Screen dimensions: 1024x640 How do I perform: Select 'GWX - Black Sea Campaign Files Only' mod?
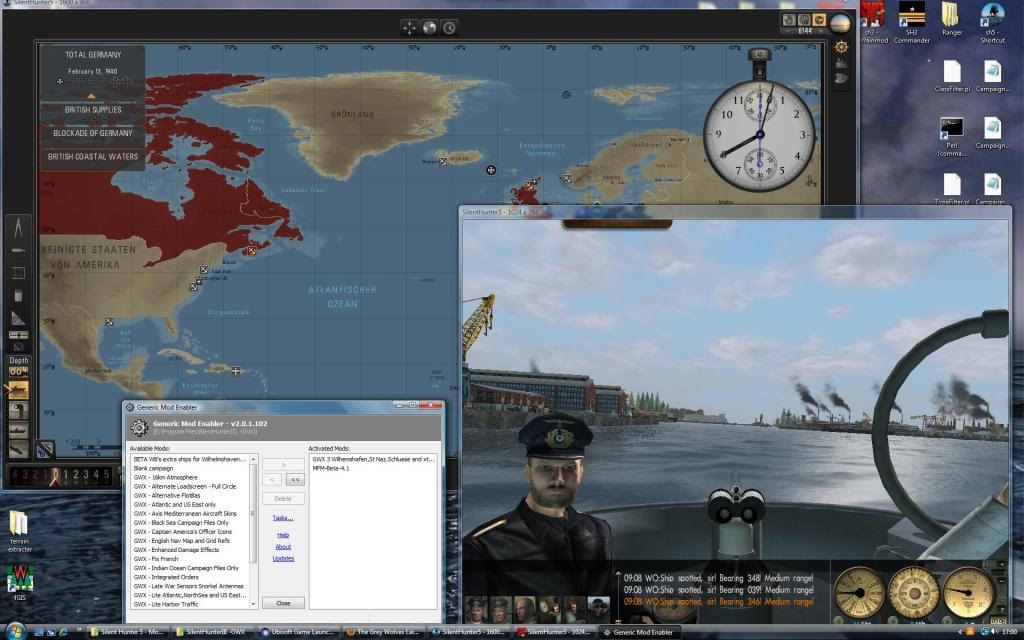[181, 523]
